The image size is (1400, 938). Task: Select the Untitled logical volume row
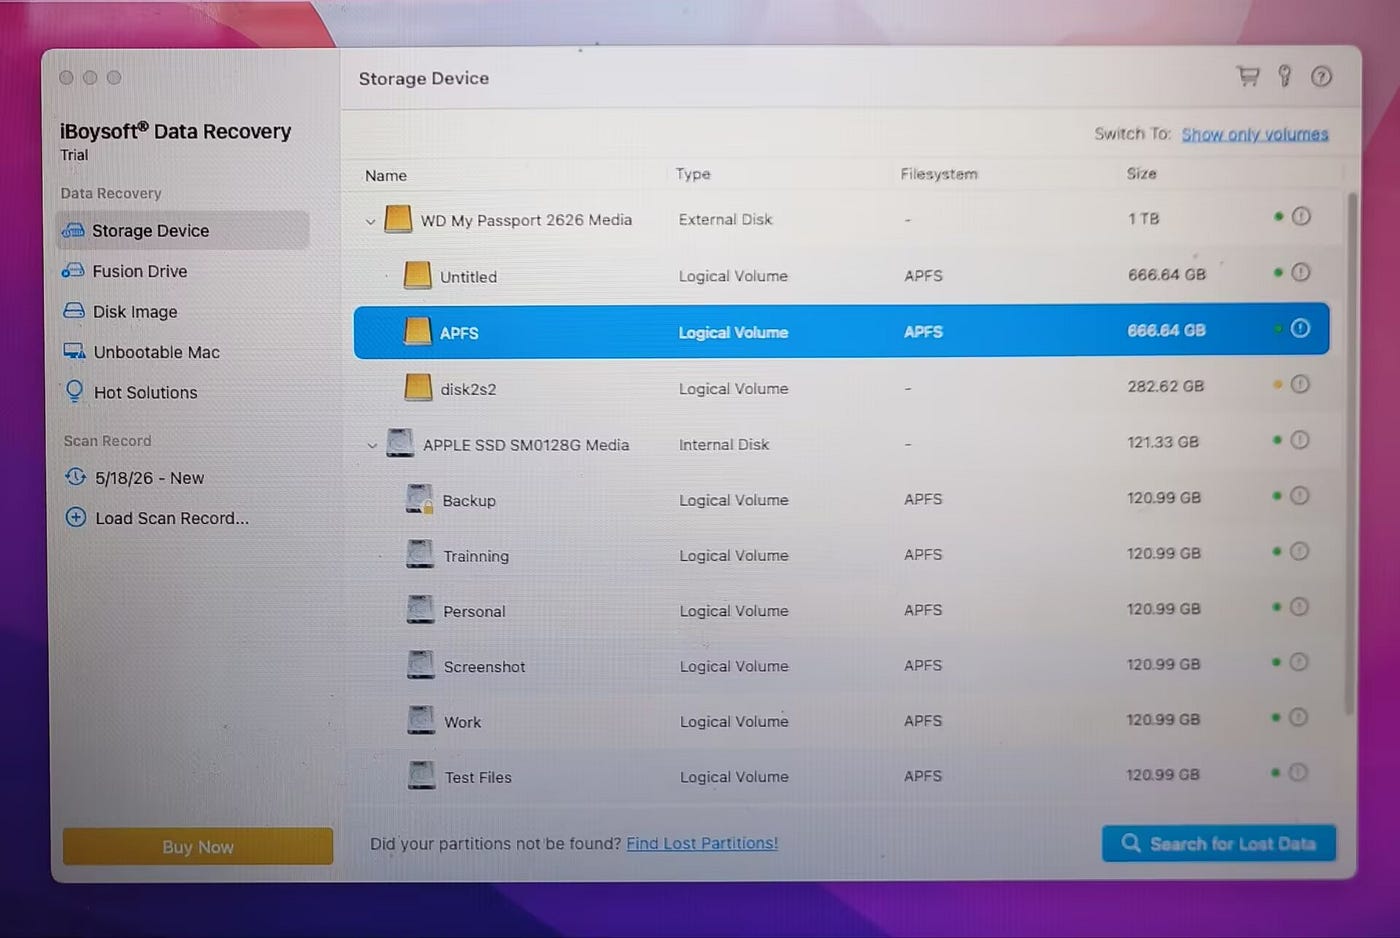[842, 275]
